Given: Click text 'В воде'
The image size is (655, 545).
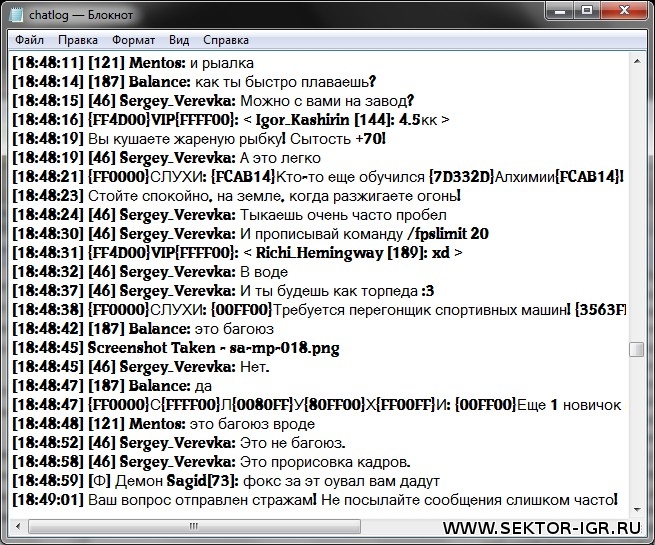Looking at the screenshot, I should coord(264,272).
